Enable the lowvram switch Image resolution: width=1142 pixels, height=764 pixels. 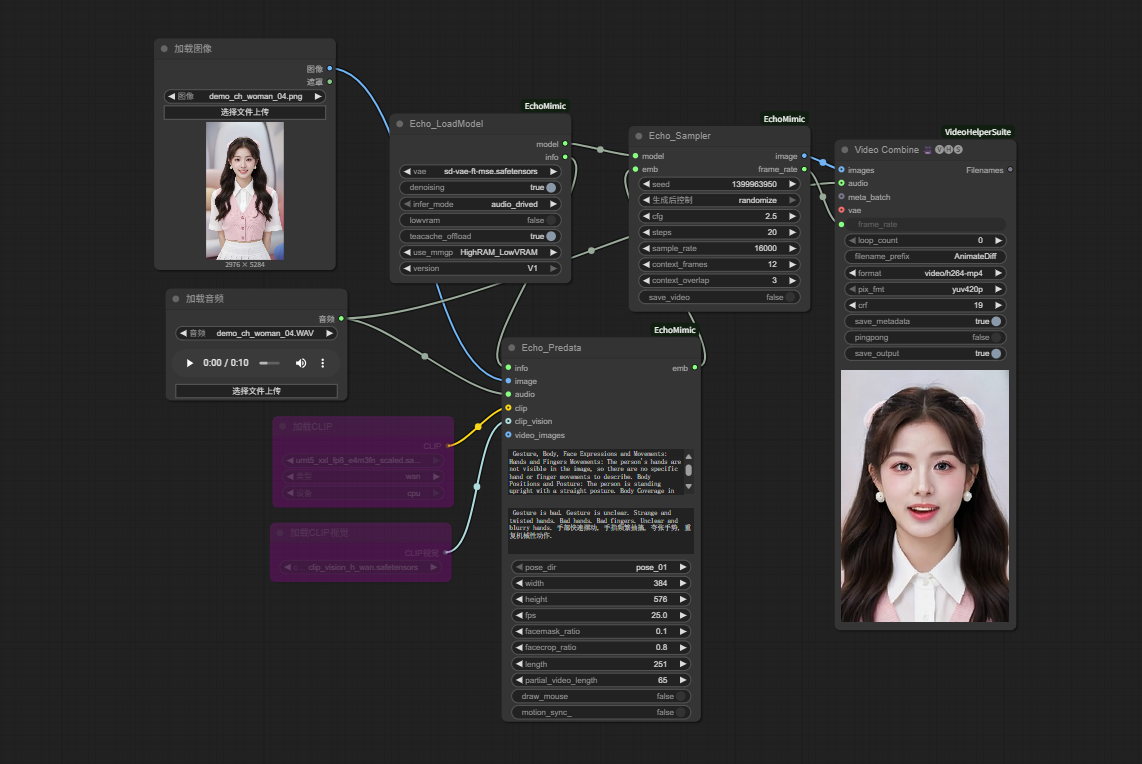coord(551,220)
